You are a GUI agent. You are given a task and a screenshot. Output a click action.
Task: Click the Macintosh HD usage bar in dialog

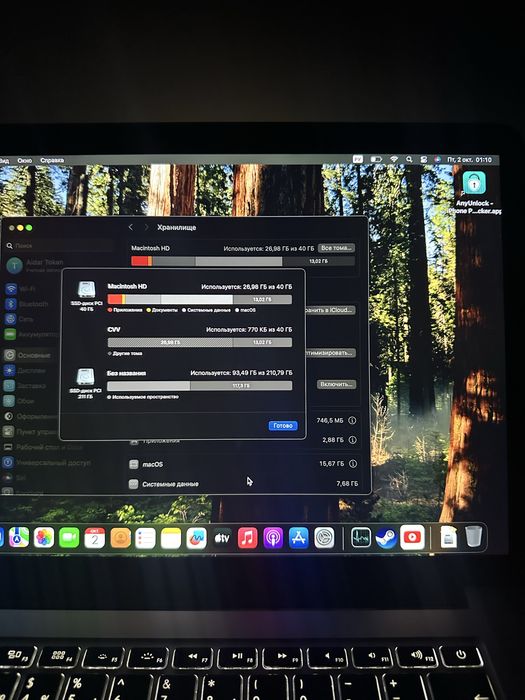point(200,299)
